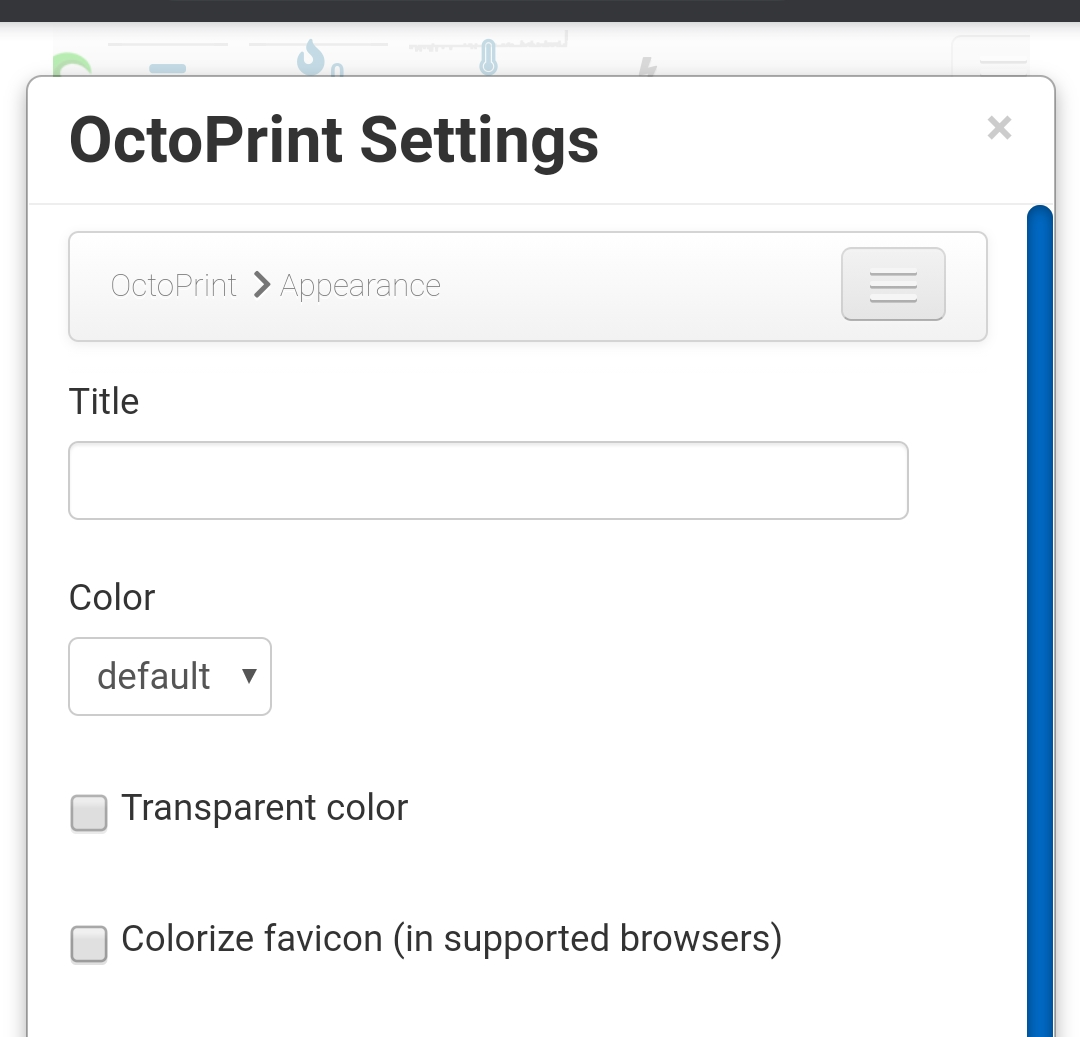
Task: Open the Color dropdown showing default
Action: coord(169,676)
